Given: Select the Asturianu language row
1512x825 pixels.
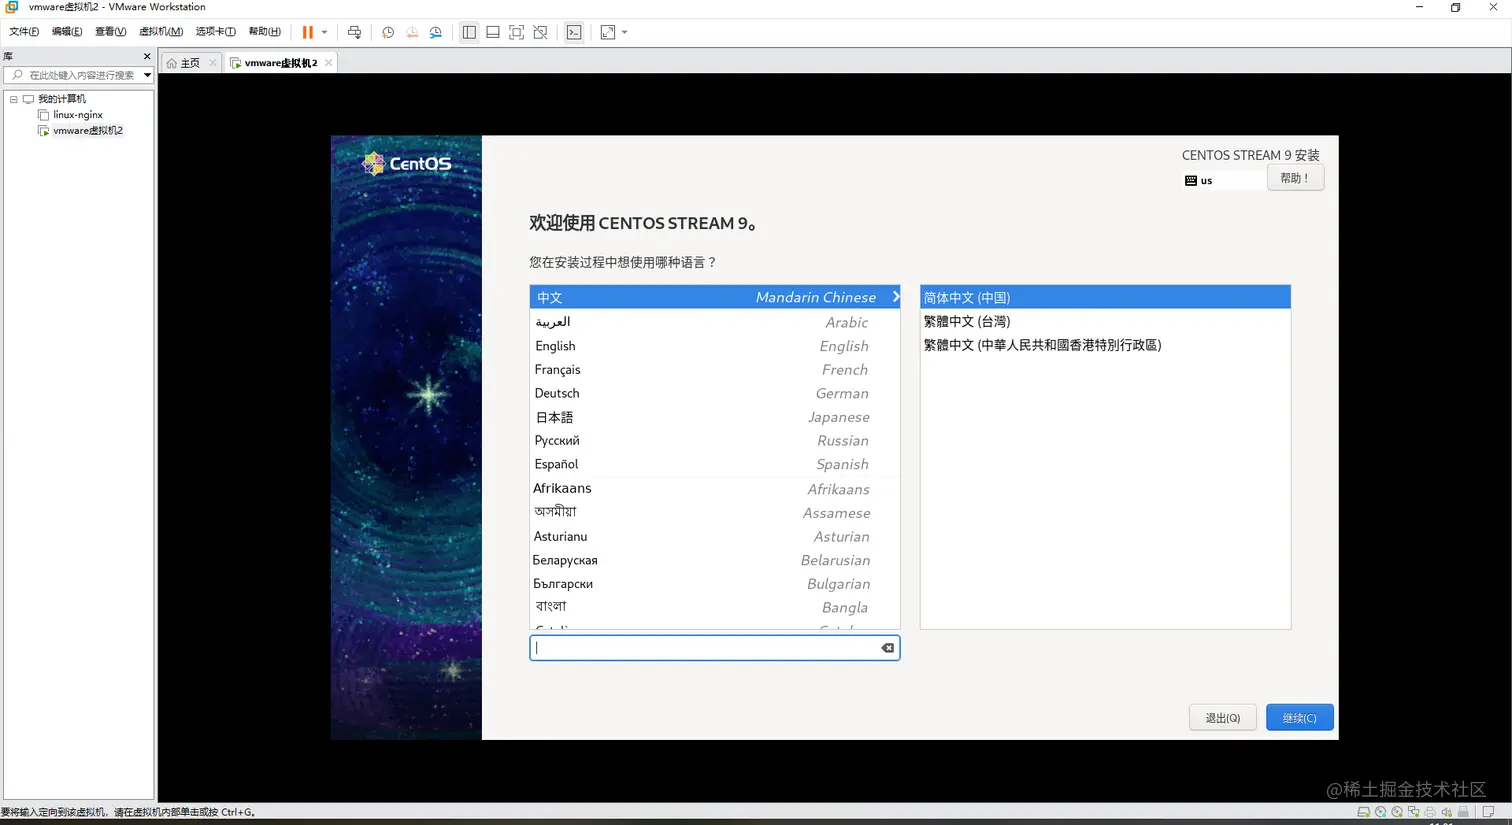Looking at the screenshot, I should coord(714,537).
